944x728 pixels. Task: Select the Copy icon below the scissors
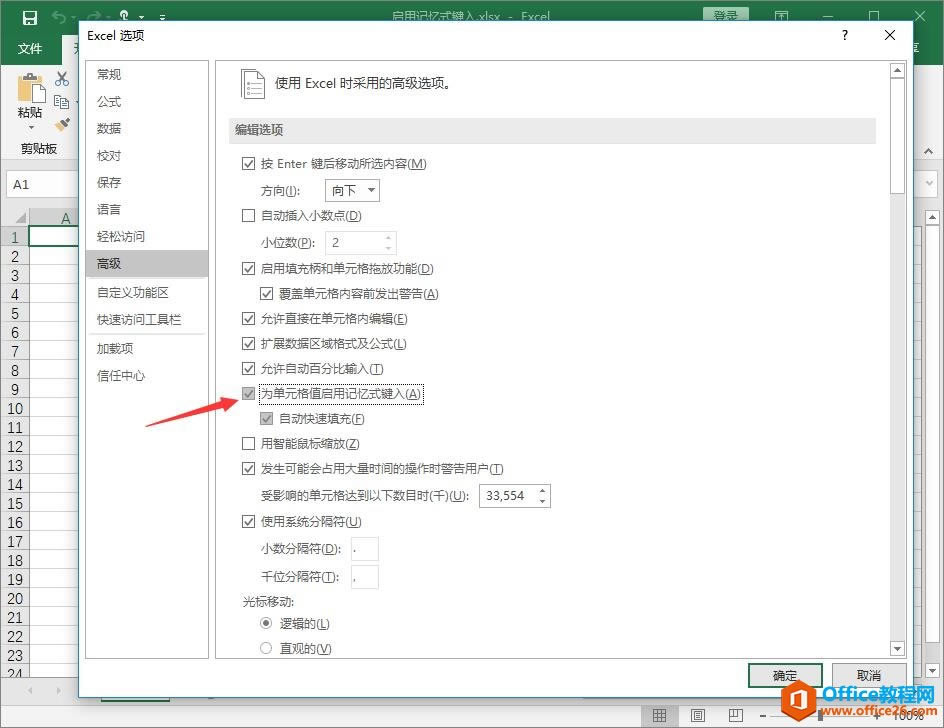click(x=61, y=101)
